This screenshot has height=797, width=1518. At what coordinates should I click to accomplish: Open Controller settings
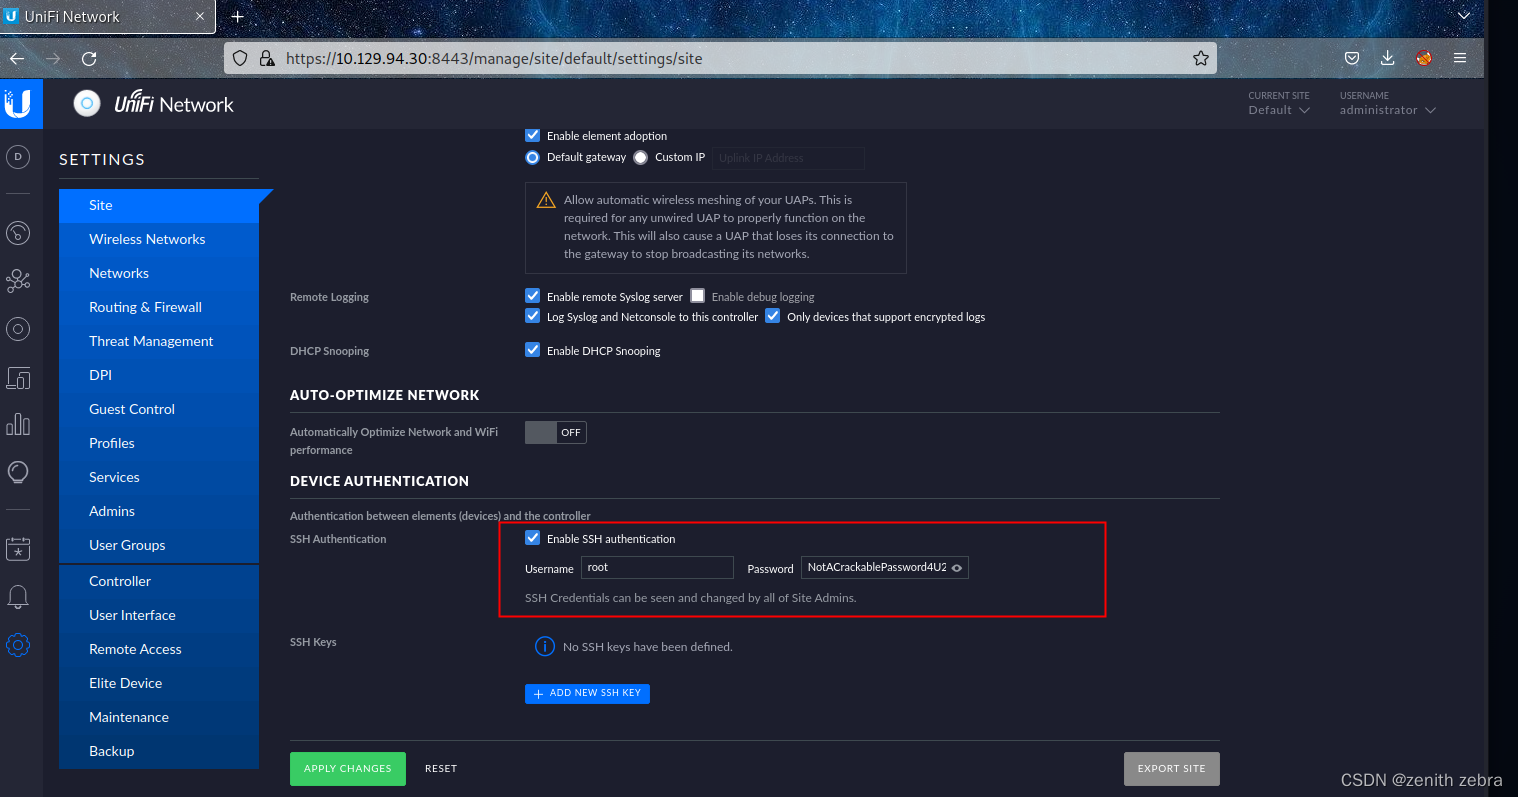[x=159, y=581]
